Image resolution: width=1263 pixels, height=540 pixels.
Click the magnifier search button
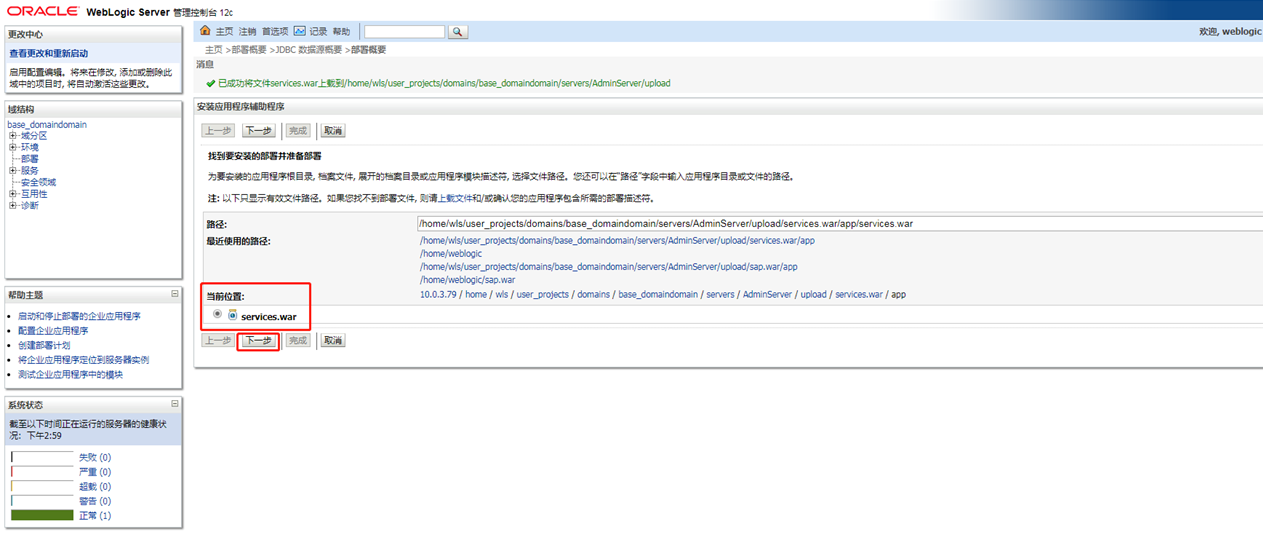(x=458, y=32)
